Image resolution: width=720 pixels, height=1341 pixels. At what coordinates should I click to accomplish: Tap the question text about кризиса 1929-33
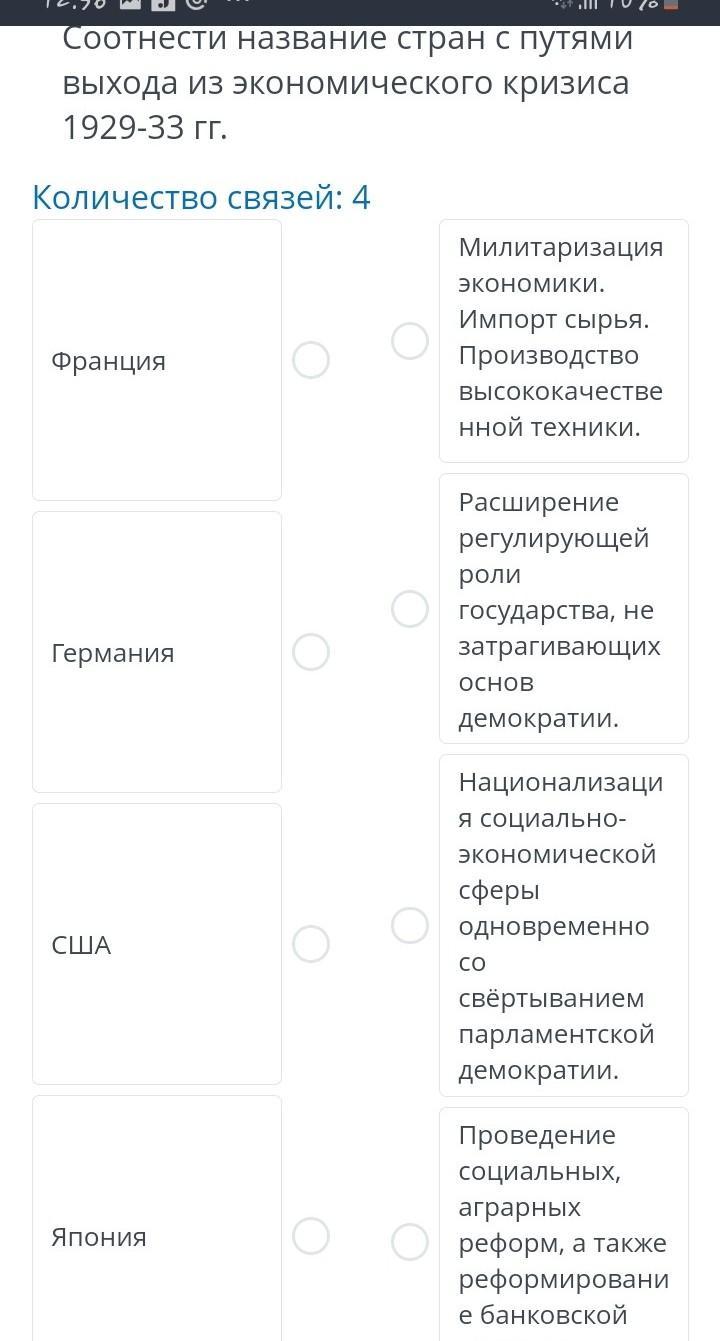347,84
